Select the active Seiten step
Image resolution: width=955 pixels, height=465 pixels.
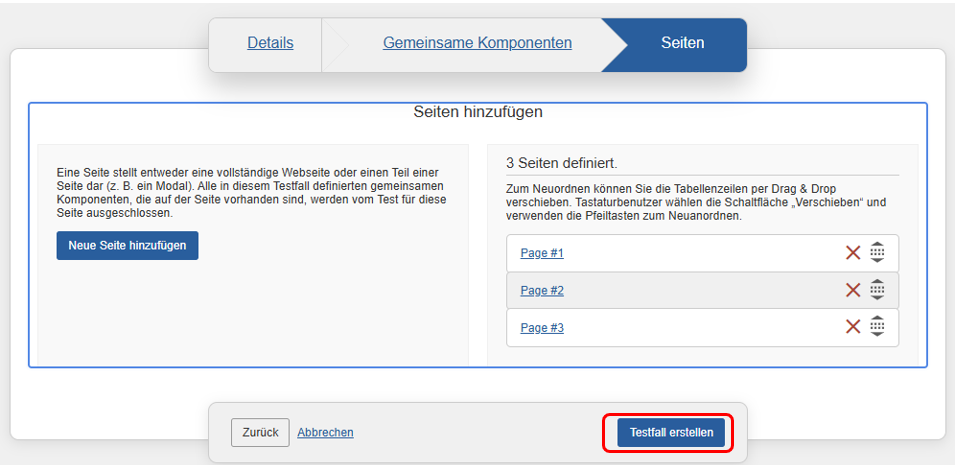point(682,43)
